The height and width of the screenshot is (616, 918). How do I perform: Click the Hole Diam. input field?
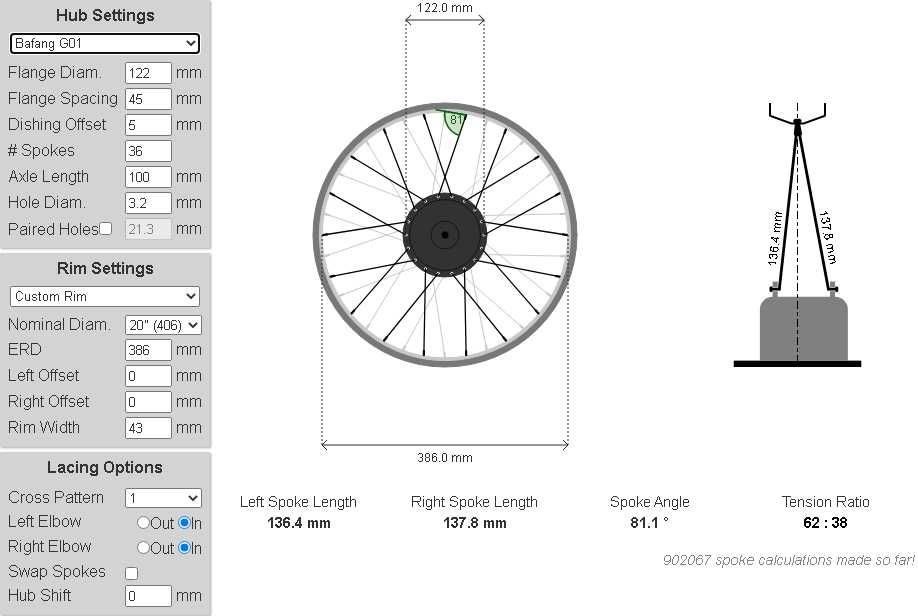coord(148,203)
